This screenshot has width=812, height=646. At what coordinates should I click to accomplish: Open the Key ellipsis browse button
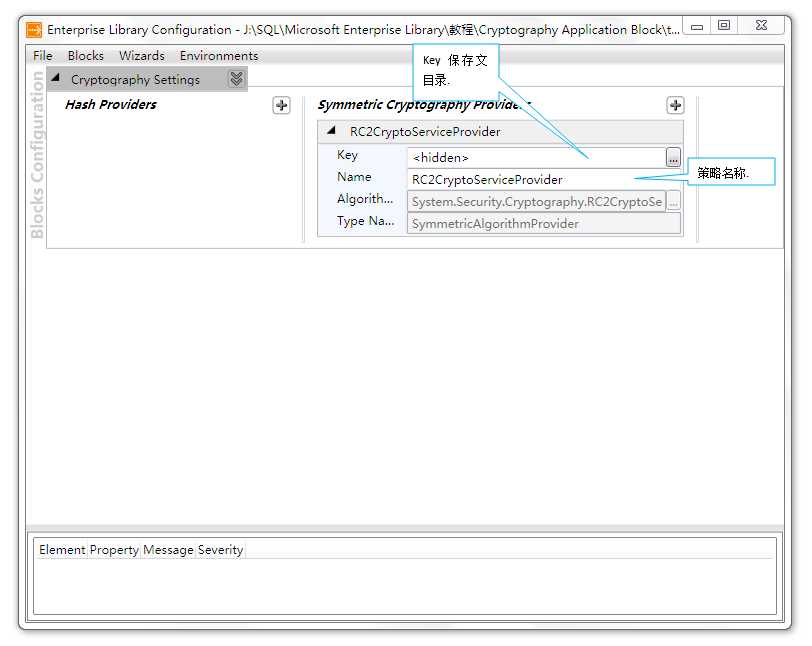point(673,157)
